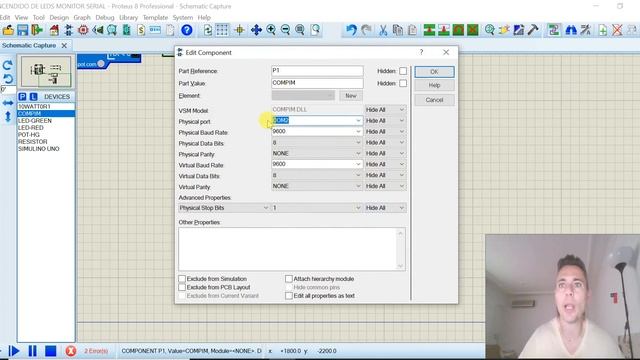The image size is (640, 360).
Task: Click the Redraw display icon
Action: coord(208,30)
